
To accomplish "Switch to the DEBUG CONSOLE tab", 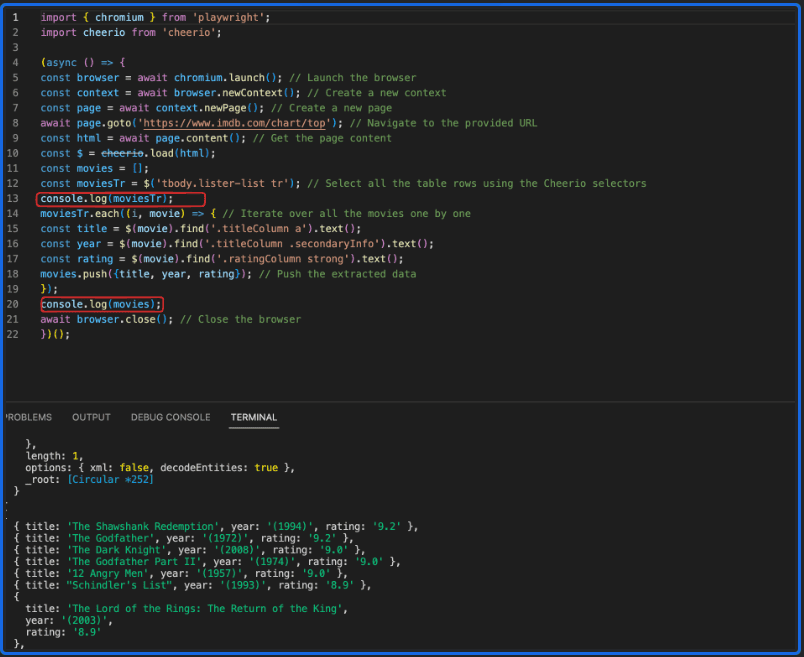I will (170, 417).
